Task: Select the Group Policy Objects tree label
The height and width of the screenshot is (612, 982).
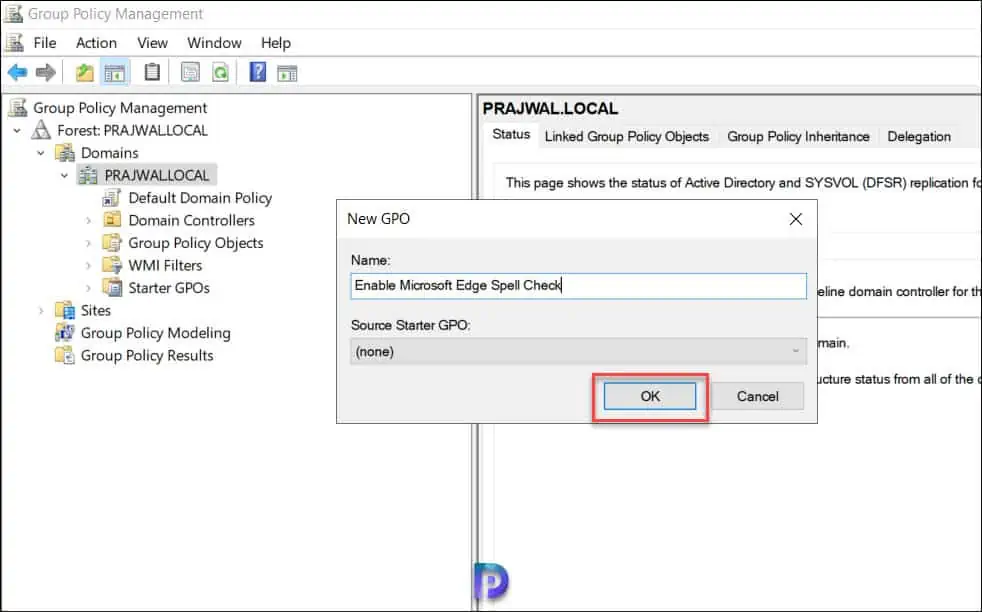Action: pyautogui.click(x=196, y=242)
